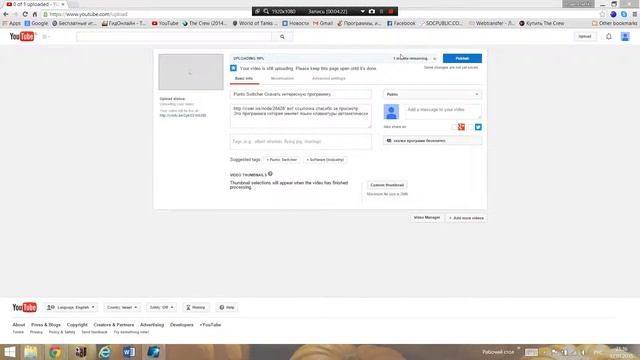The height and width of the screenshot is (360, 640).
Task: Open the Gmail bookmark
Action: (x=323, y=23)
